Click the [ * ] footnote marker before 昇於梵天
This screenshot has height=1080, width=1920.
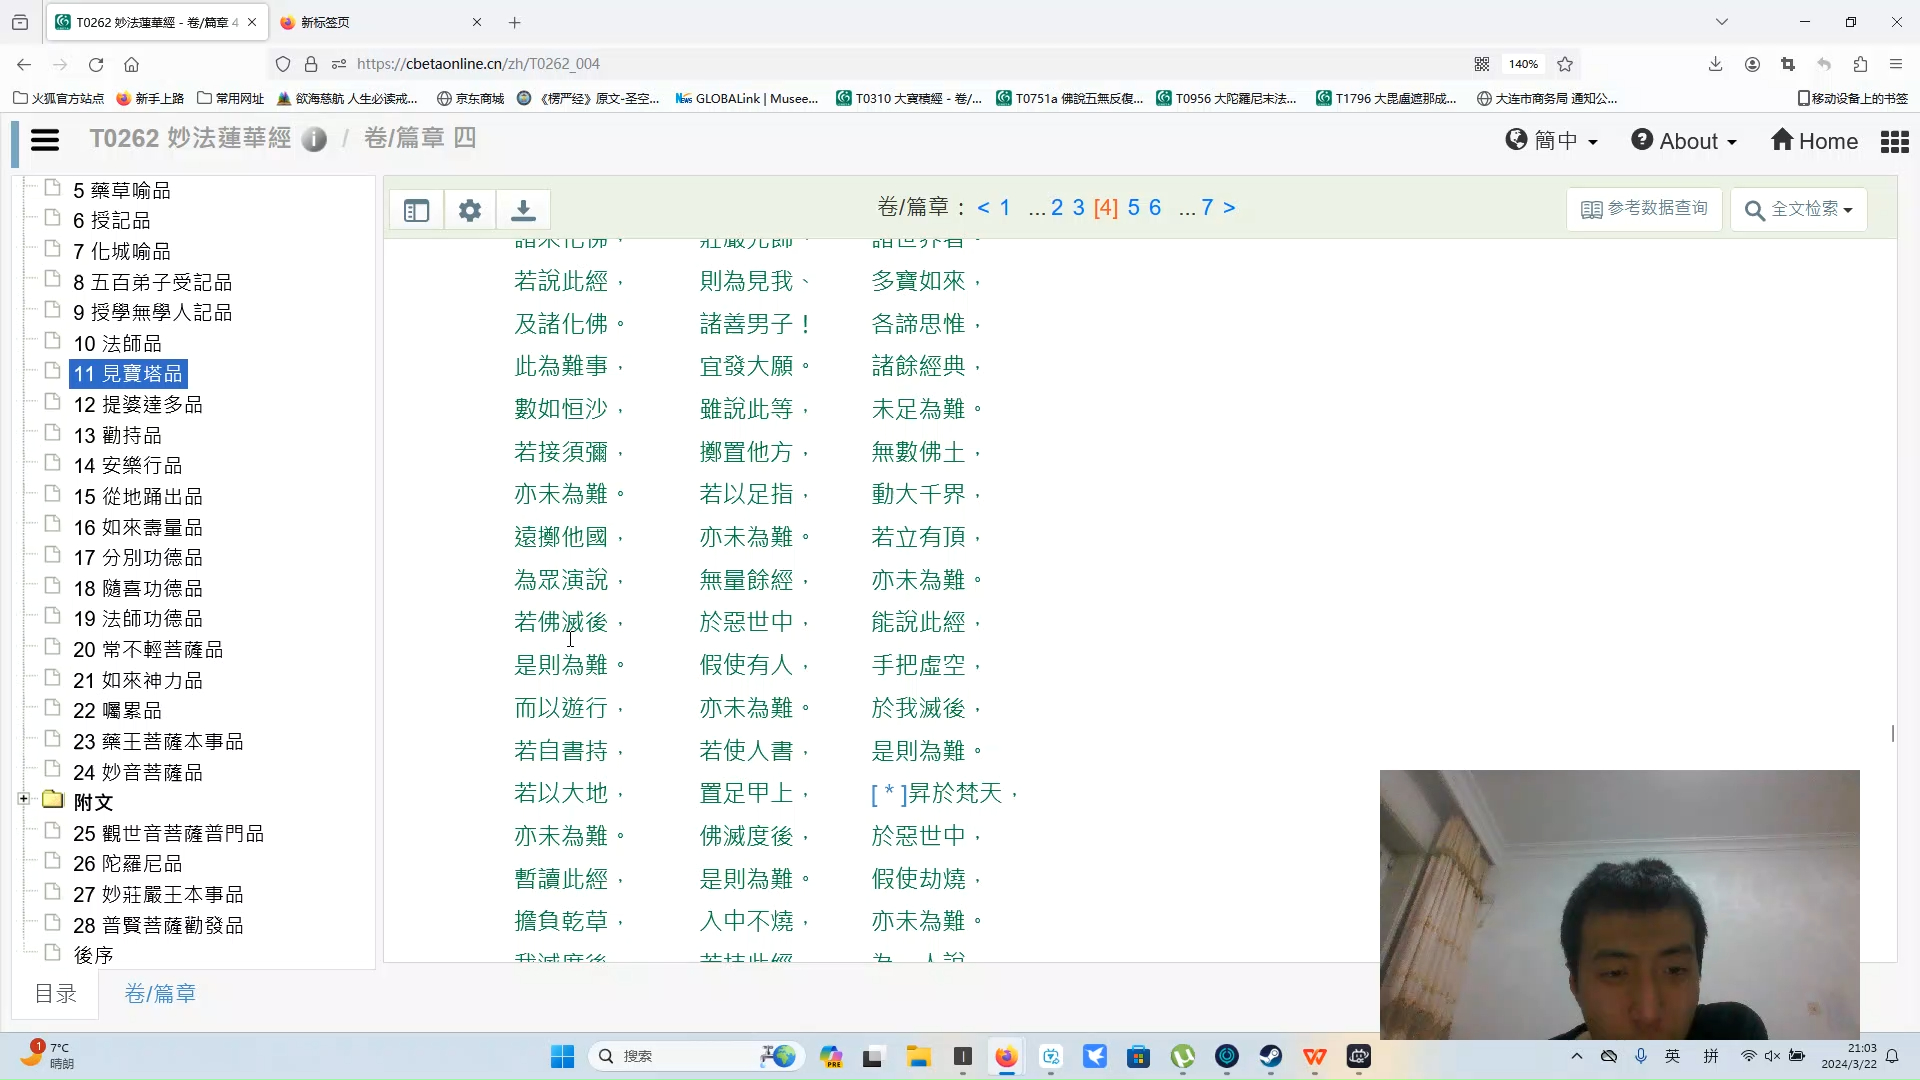click(889, 794)
